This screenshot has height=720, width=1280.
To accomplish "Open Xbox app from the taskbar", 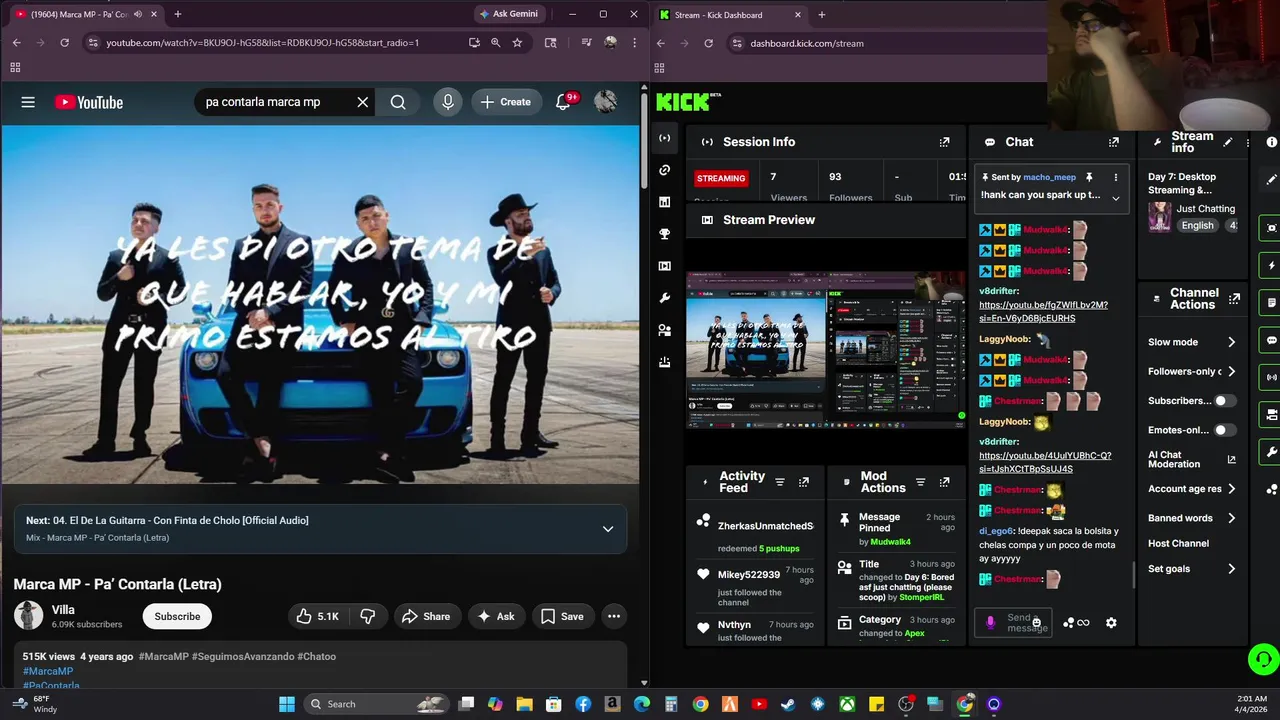I will (x=847, y=704).
